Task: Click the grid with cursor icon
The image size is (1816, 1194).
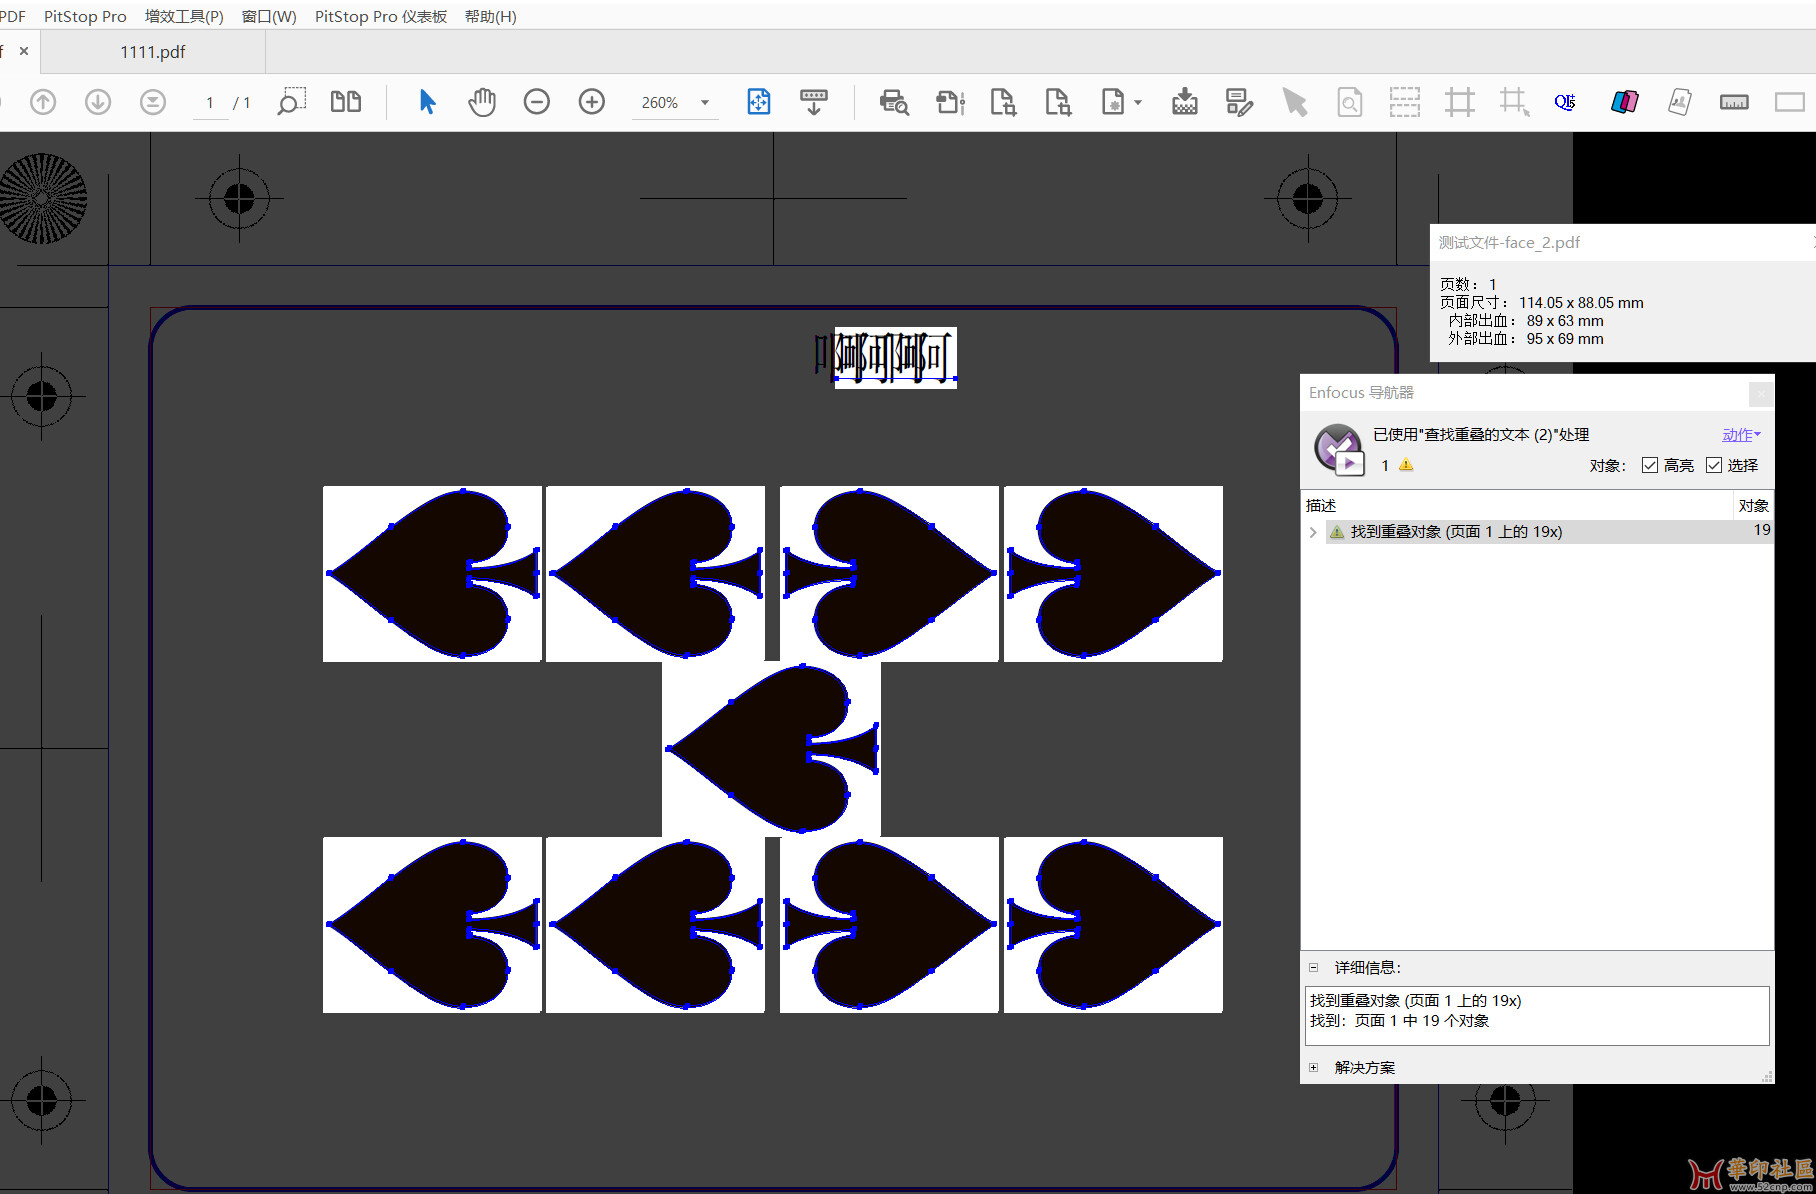Action: (x=1515, y=102)
